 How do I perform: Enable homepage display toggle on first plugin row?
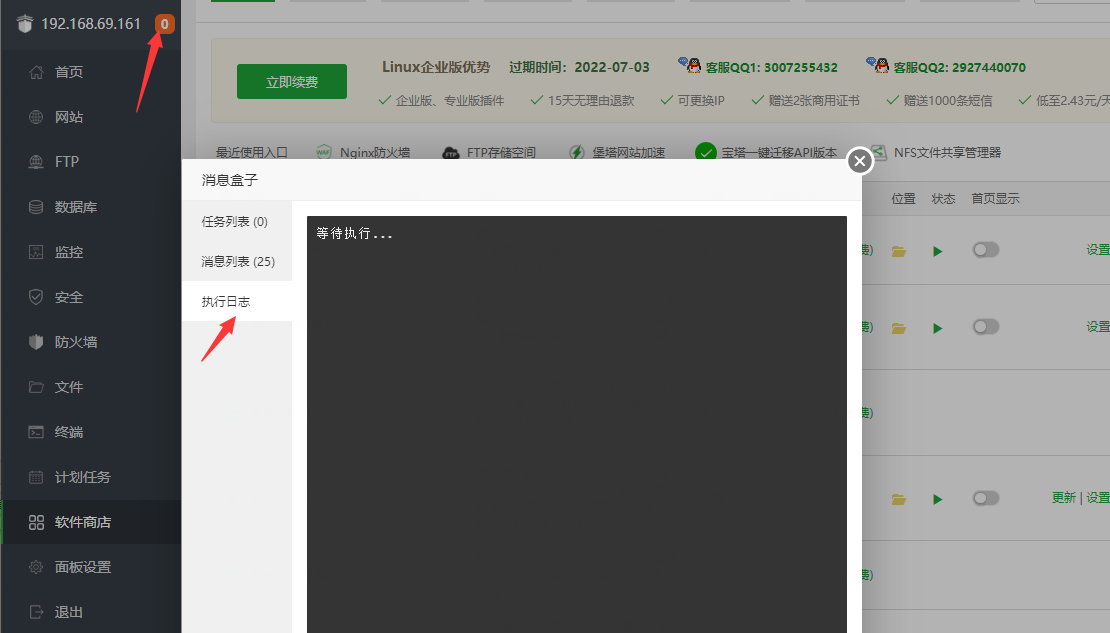[x=985, y=250]
